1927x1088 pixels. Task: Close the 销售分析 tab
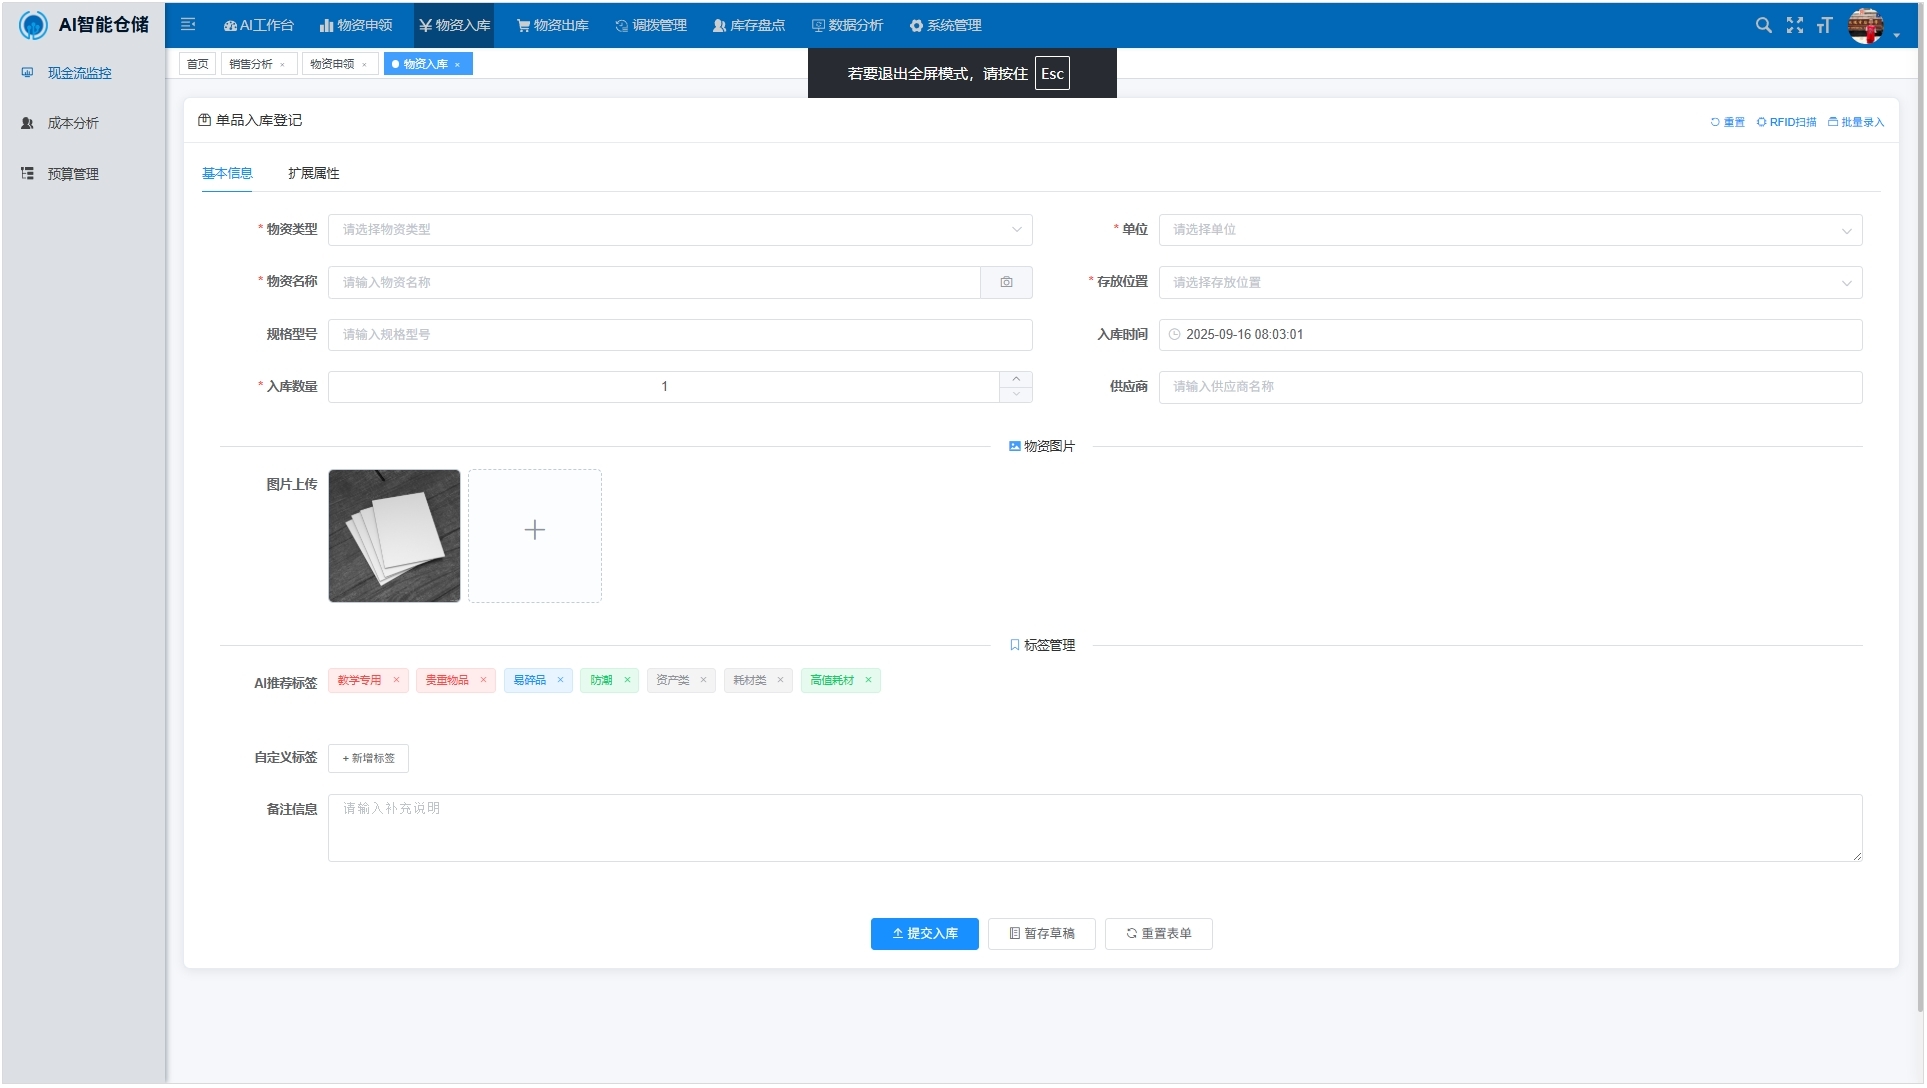282,65
